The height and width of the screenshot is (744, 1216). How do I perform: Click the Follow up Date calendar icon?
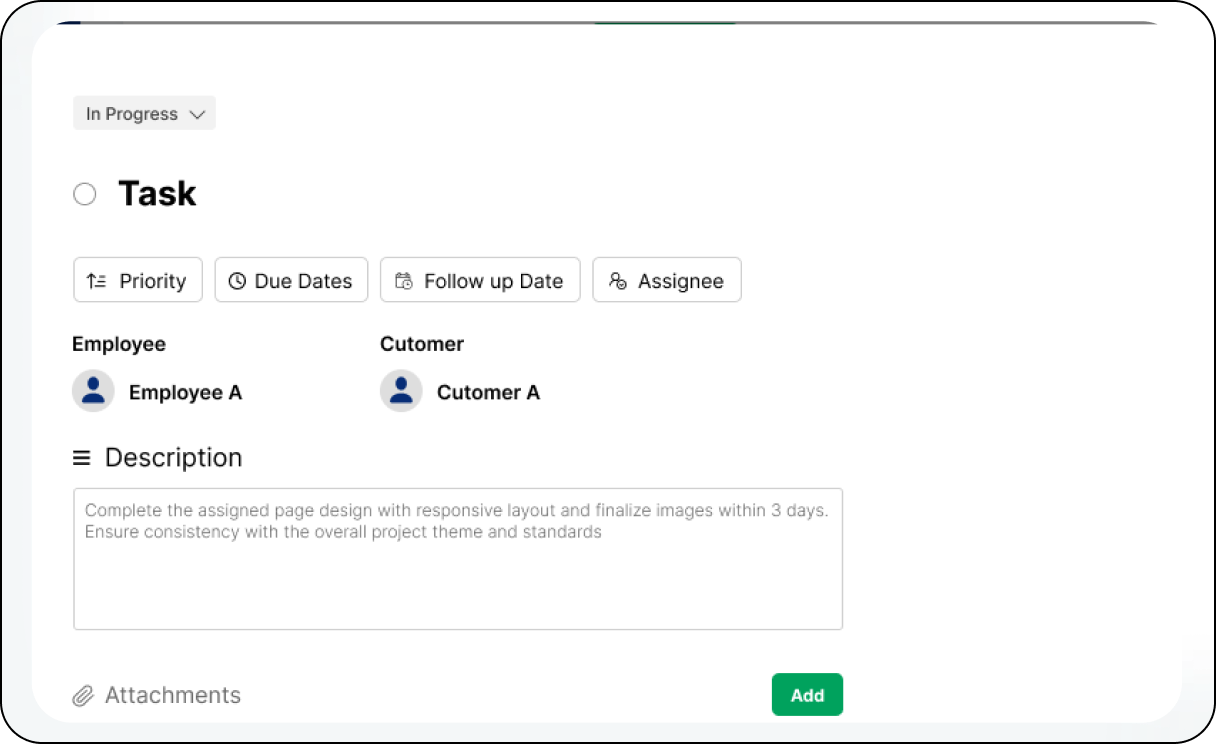pos(403,281)
